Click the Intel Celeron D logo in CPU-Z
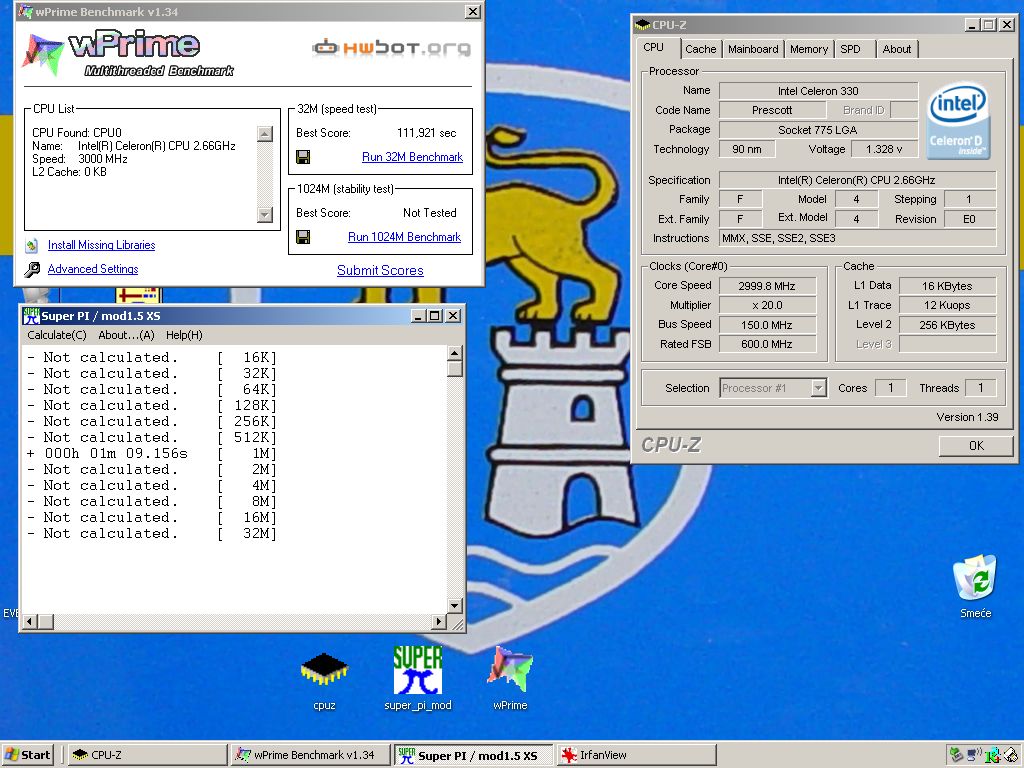Screen dimensions: 1024x768 (x=957, y=120)
